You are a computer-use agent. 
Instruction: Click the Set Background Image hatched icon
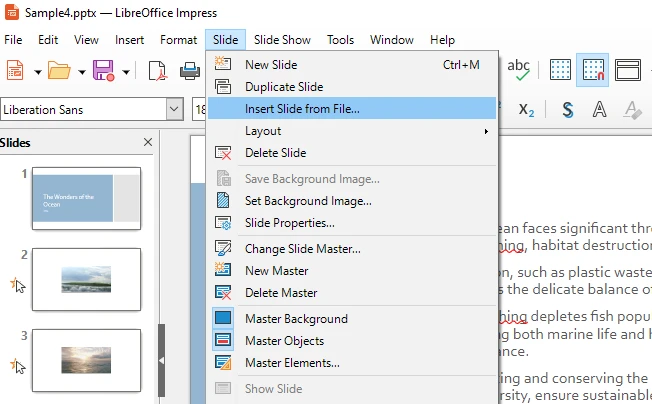223,200
